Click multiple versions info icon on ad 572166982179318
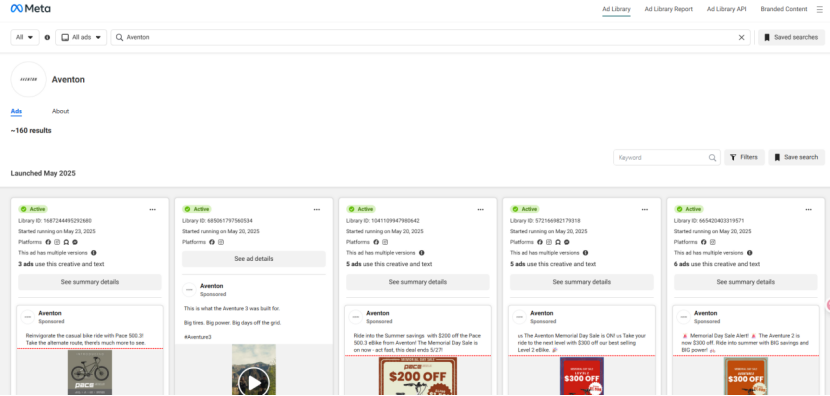The image size is (830, 396). 585,253
